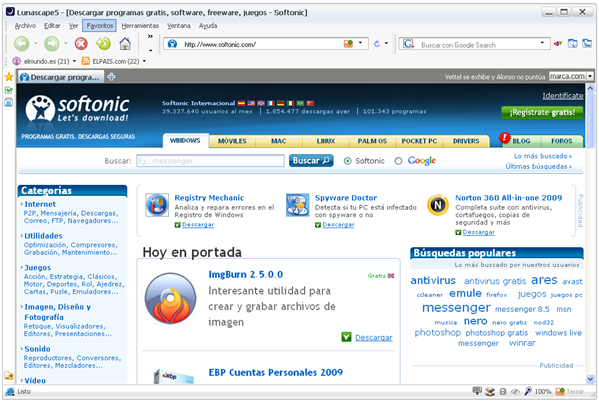
Task: Select the Descargar progra... browser tab
Action: tap(61, 77)
